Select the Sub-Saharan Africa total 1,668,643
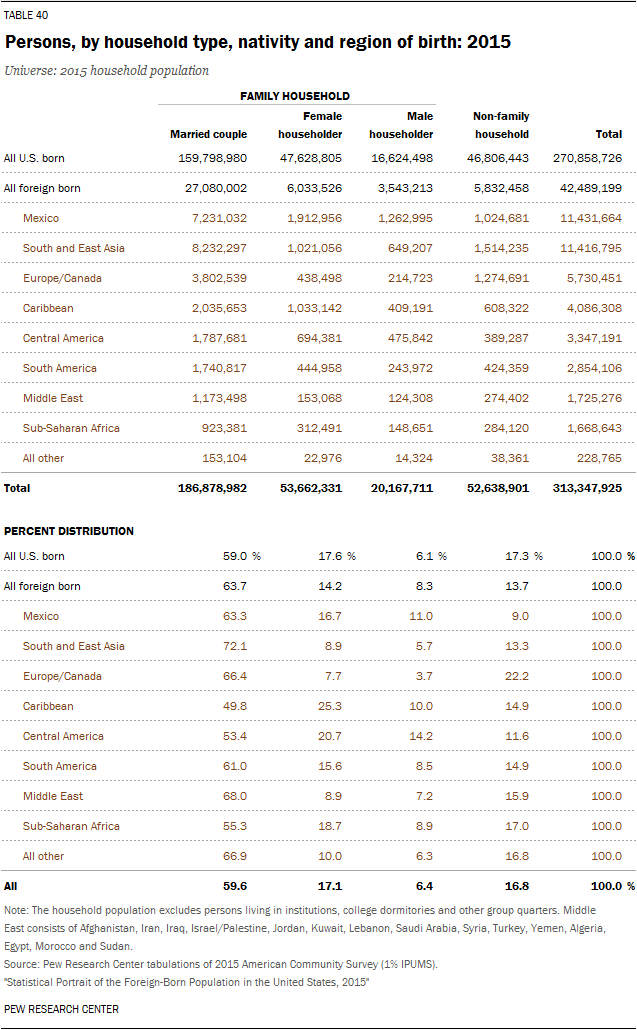Image resolution: width=637 pixels, height=1030 pixels. click(592, 428)
